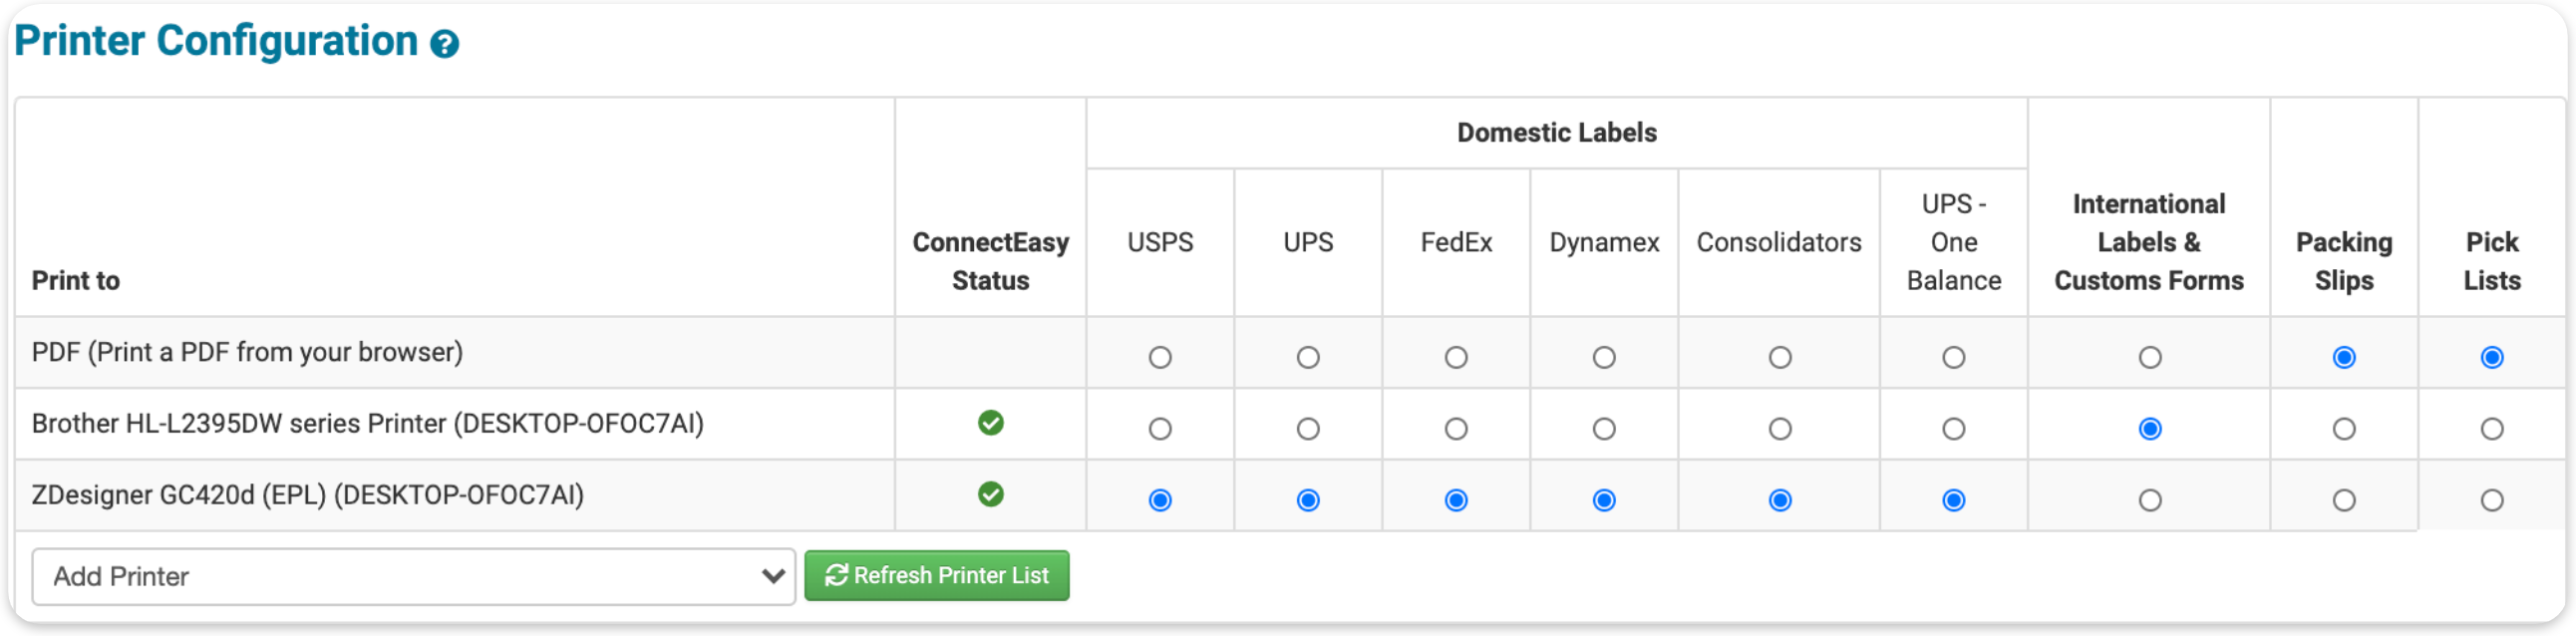Open the Printer Configuration help icon

pyautogui.click(x=444, y=44)
